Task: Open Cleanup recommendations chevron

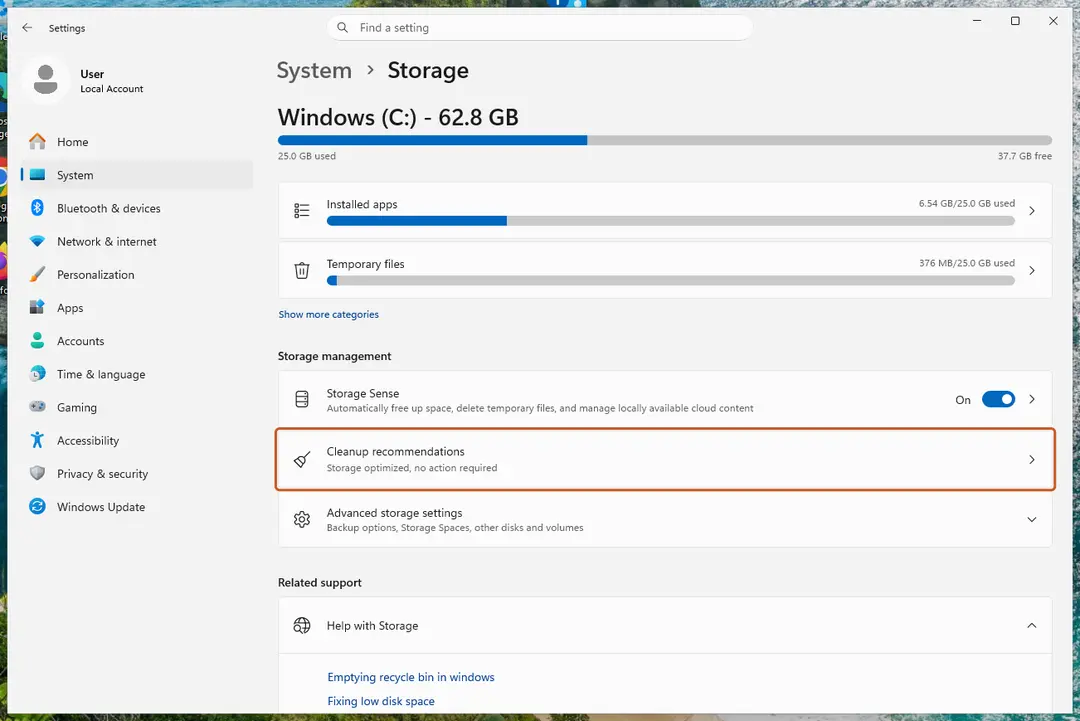Action: click(x=1031, y=459)
